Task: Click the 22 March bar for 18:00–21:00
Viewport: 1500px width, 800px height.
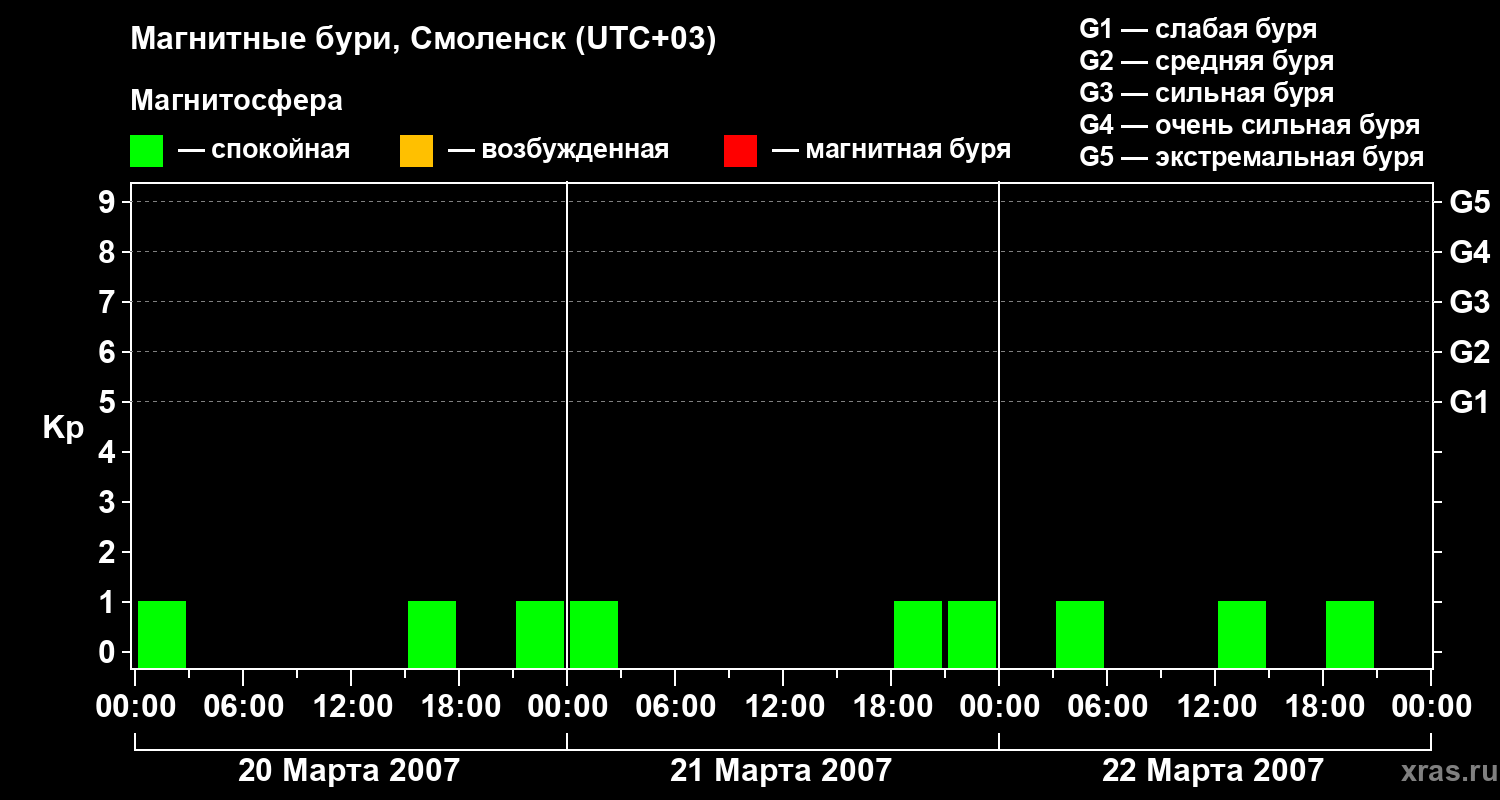Action: (x=1350, y=634)
